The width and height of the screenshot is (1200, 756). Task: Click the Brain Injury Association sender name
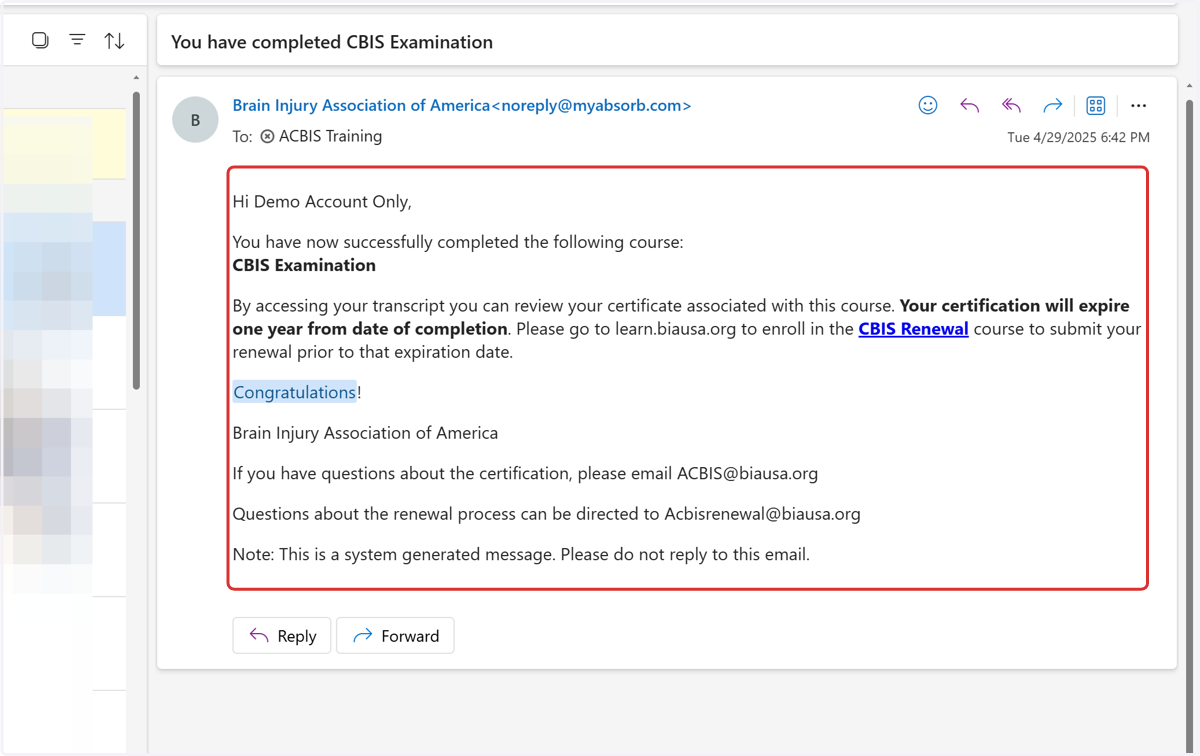coord(462,105)
